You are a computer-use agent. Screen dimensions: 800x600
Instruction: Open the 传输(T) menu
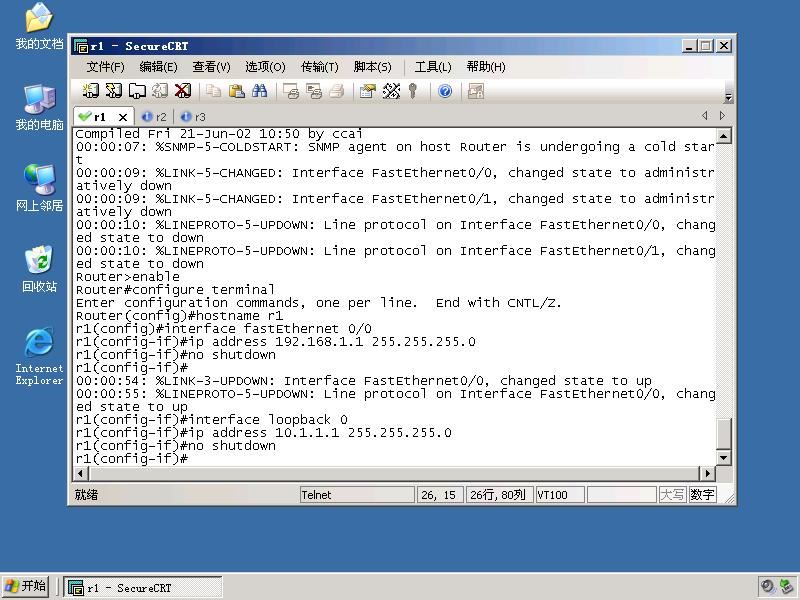[x=319, y=67]
